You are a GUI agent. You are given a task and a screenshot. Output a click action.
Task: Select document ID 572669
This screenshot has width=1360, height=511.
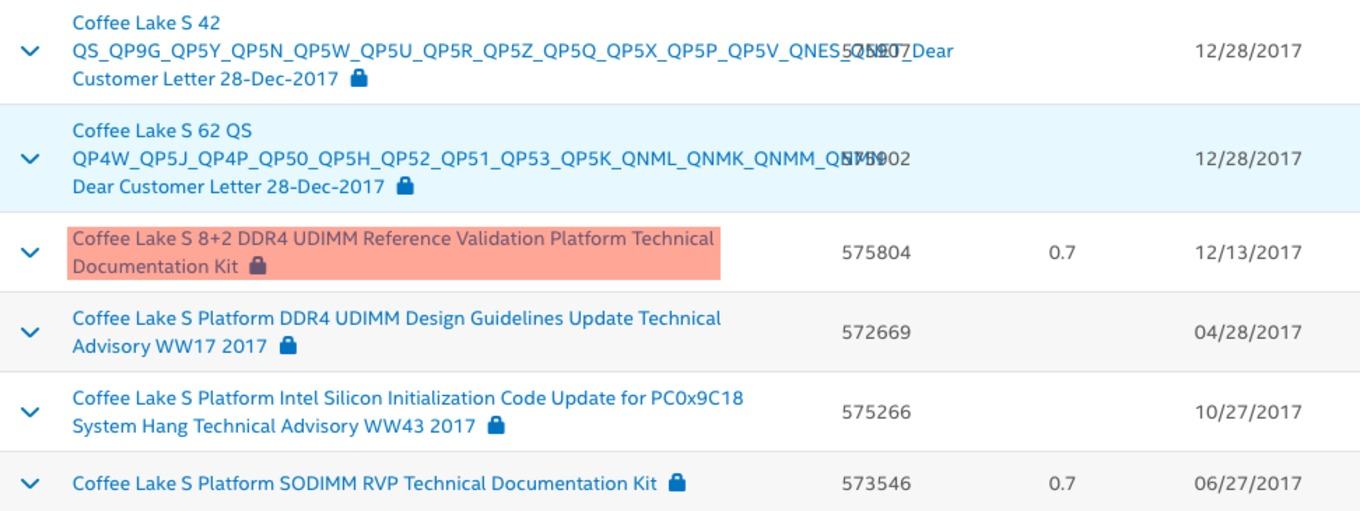876,332
